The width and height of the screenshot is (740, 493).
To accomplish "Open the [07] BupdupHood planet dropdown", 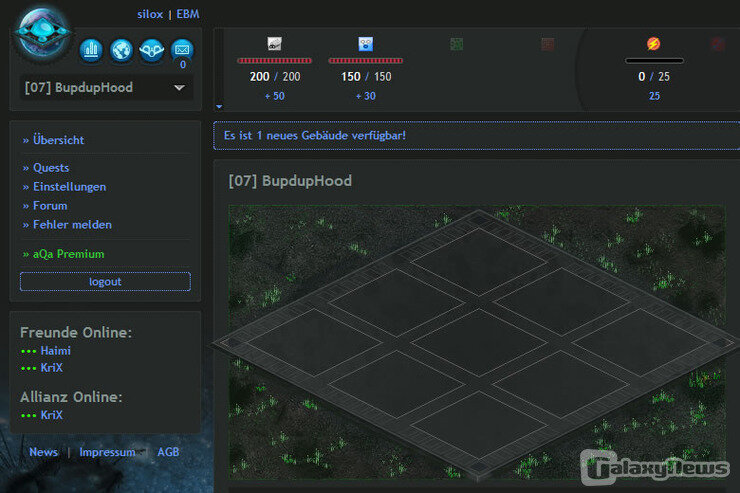I will point(106,88).
